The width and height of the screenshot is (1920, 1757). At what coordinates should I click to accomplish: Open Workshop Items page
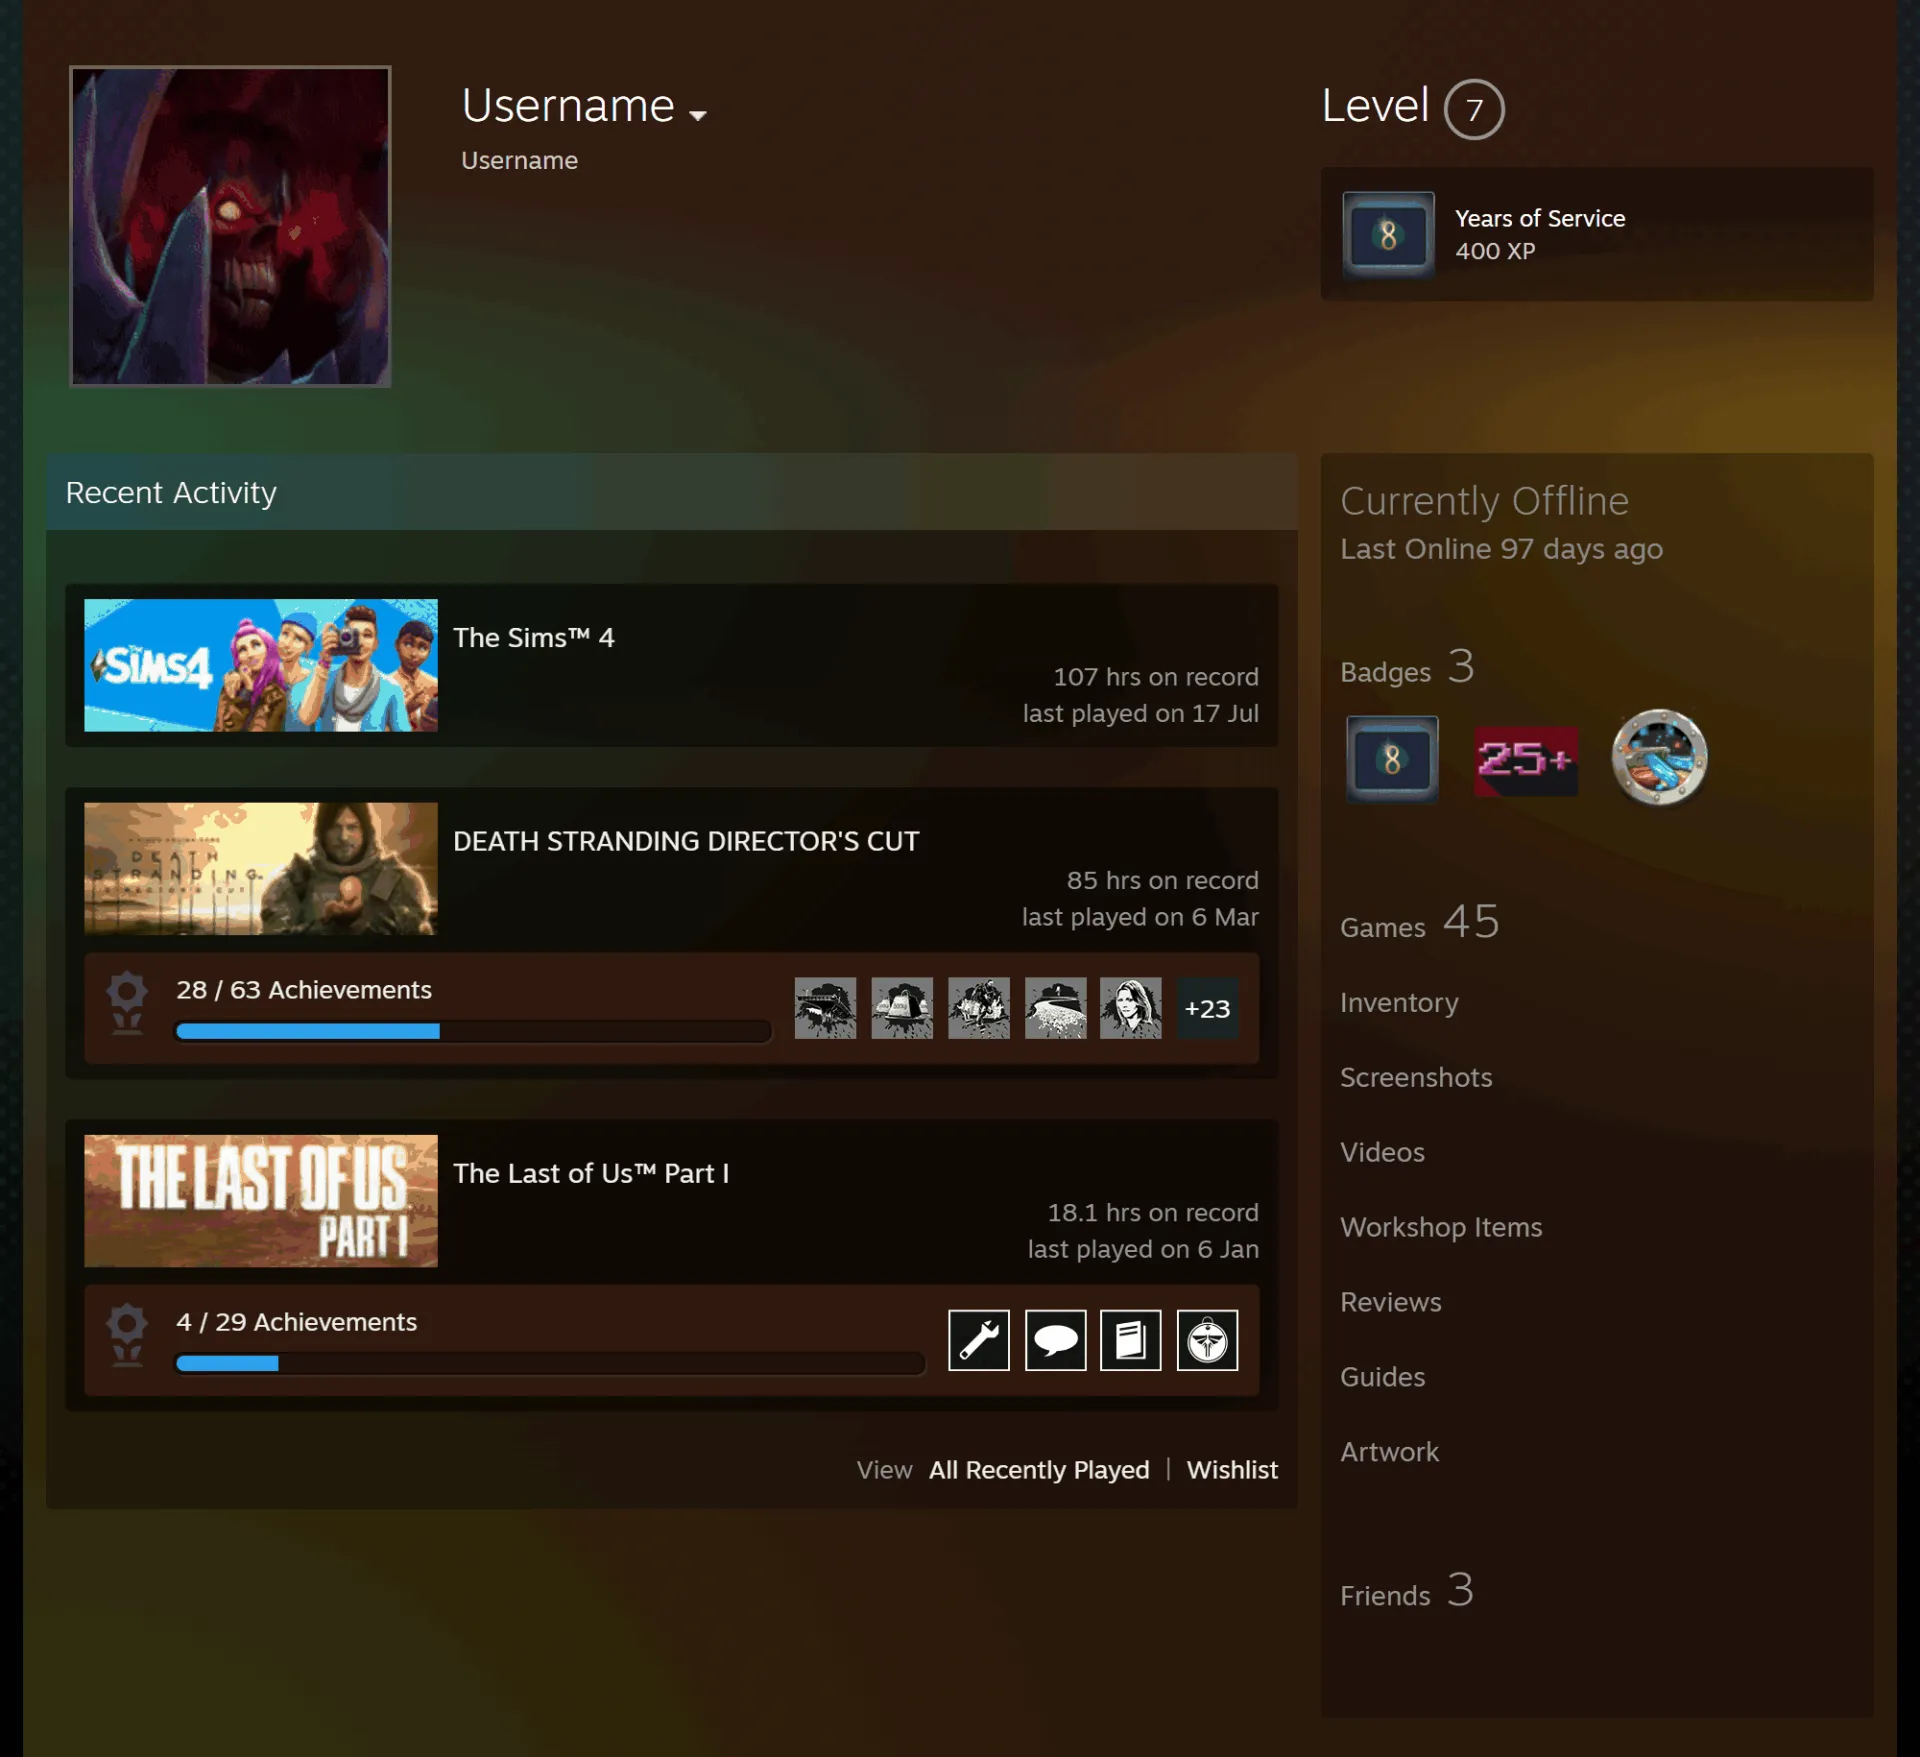(x=1441, y=1228)
